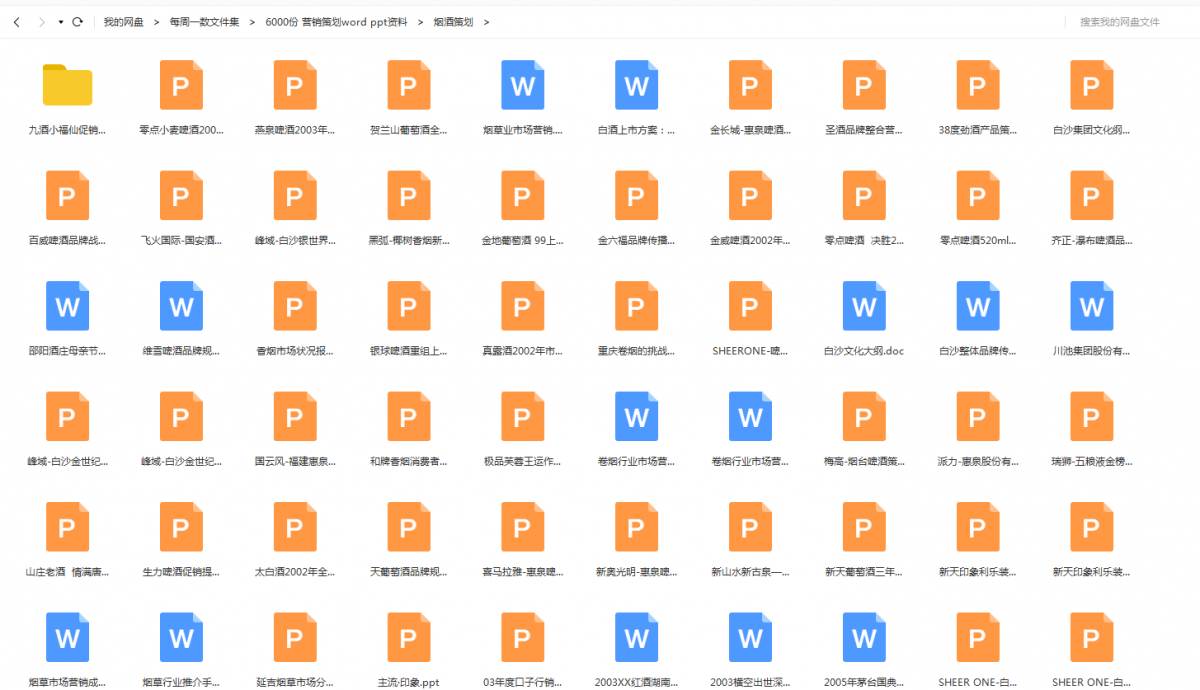Choose the 零点啤酒 决胜2 PPT icon
This screenshot has height=690, width=1200.
(865, 195)
